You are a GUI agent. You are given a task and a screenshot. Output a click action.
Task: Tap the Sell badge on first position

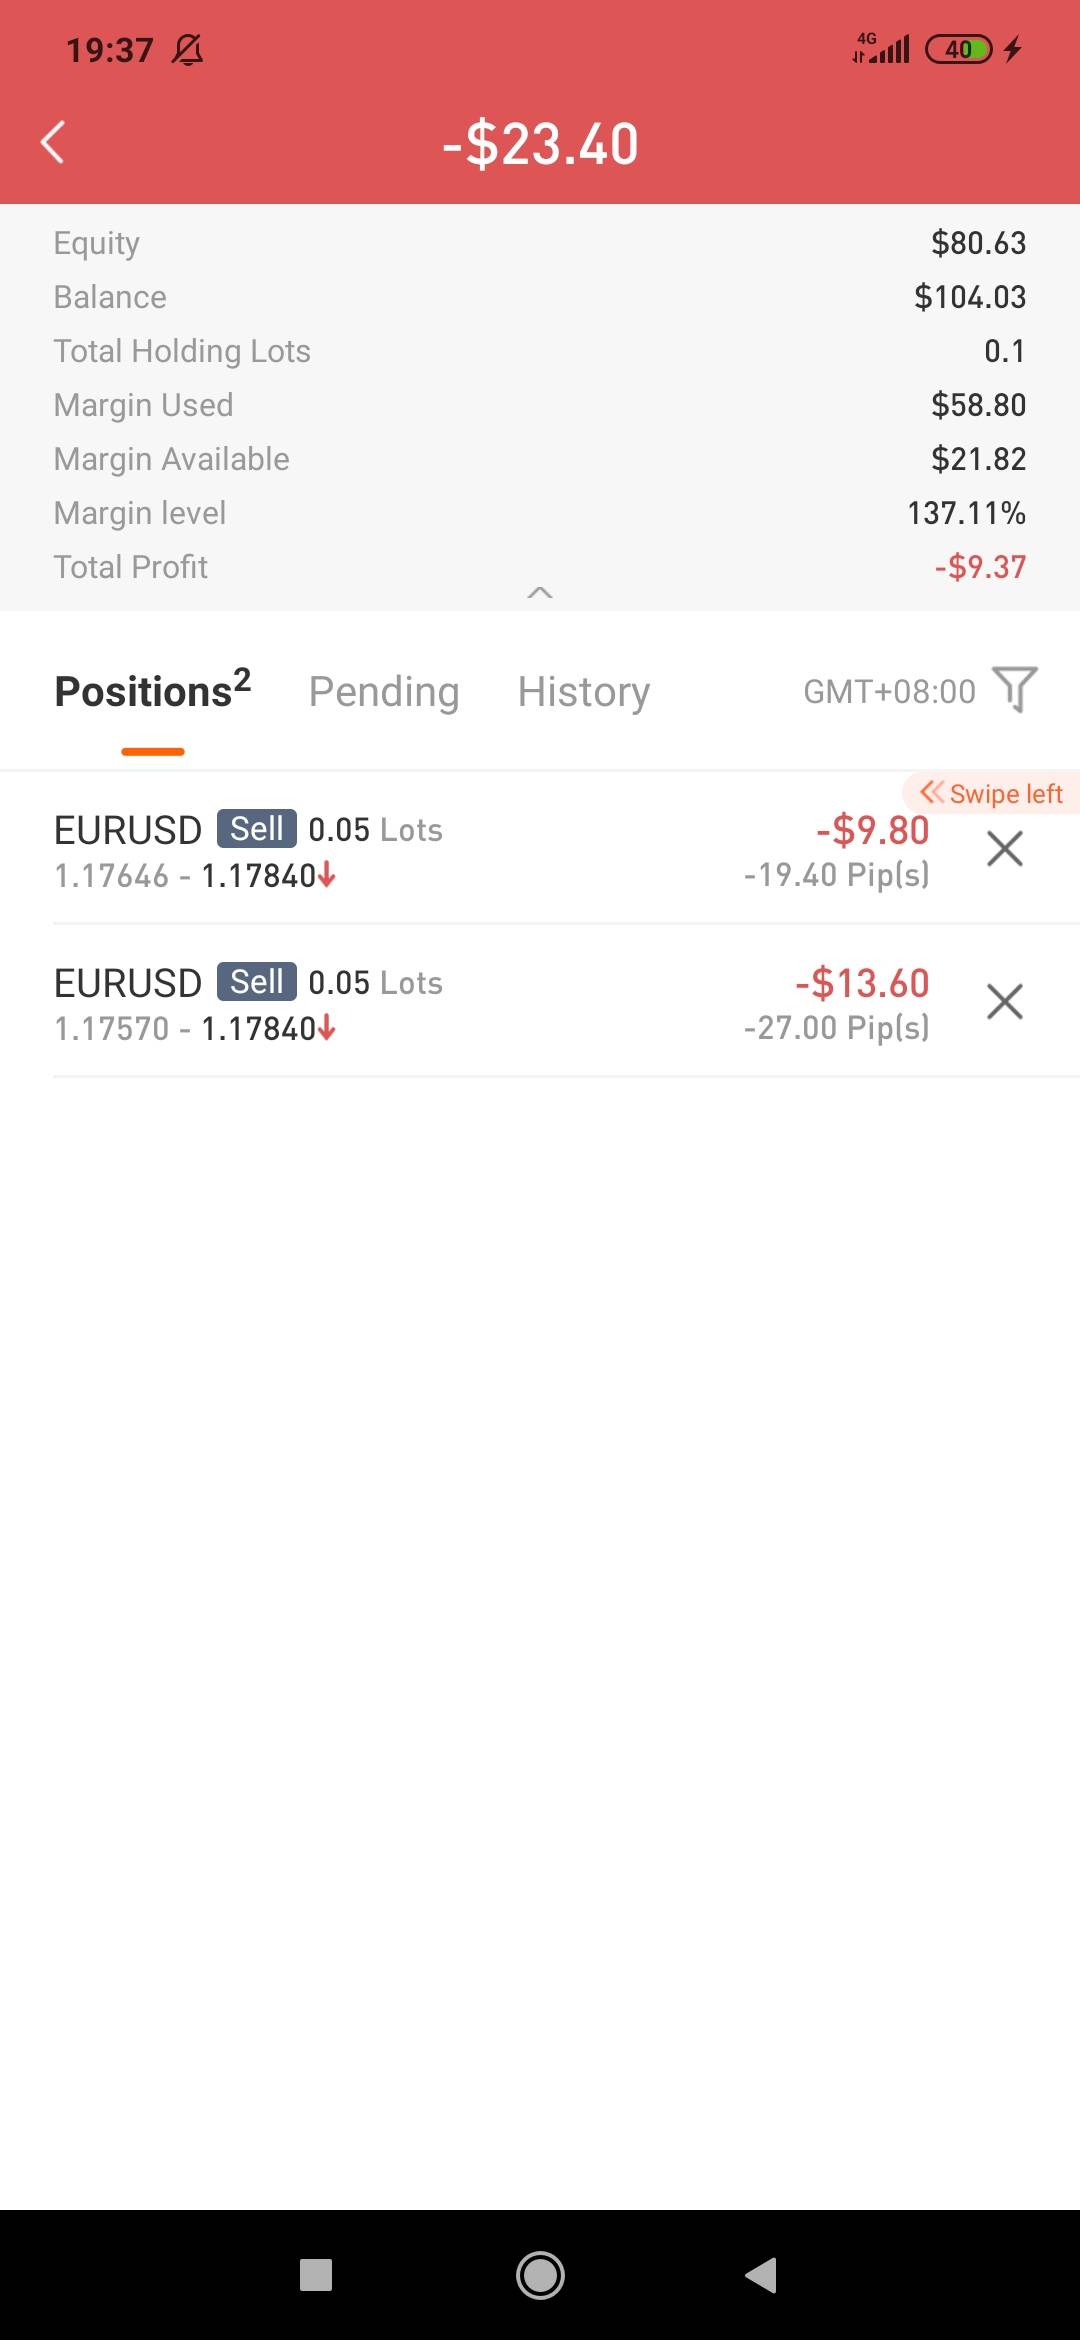click(x=256, y=829)
